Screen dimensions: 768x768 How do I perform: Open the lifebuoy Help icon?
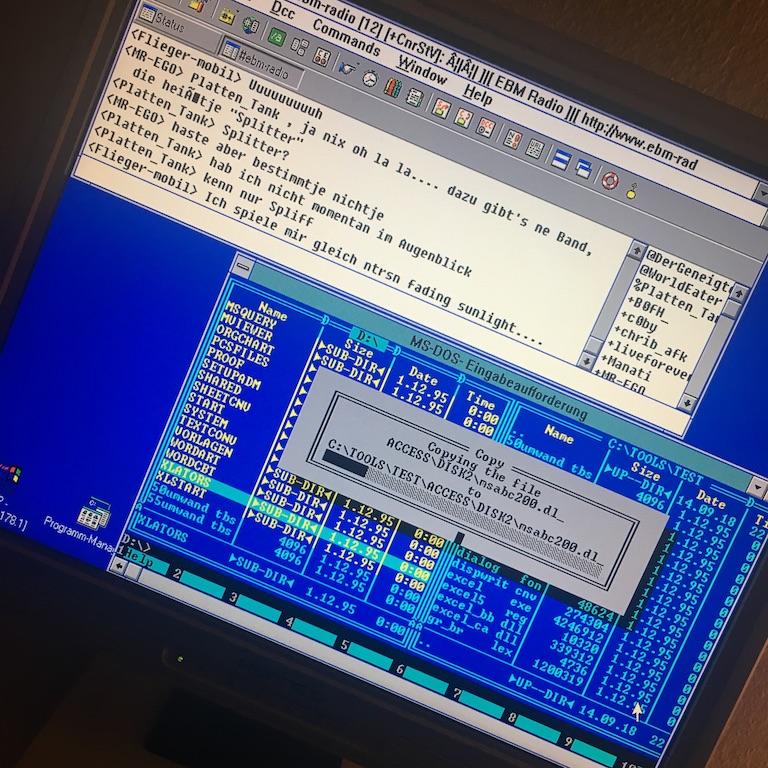click(x=609, y=181)
